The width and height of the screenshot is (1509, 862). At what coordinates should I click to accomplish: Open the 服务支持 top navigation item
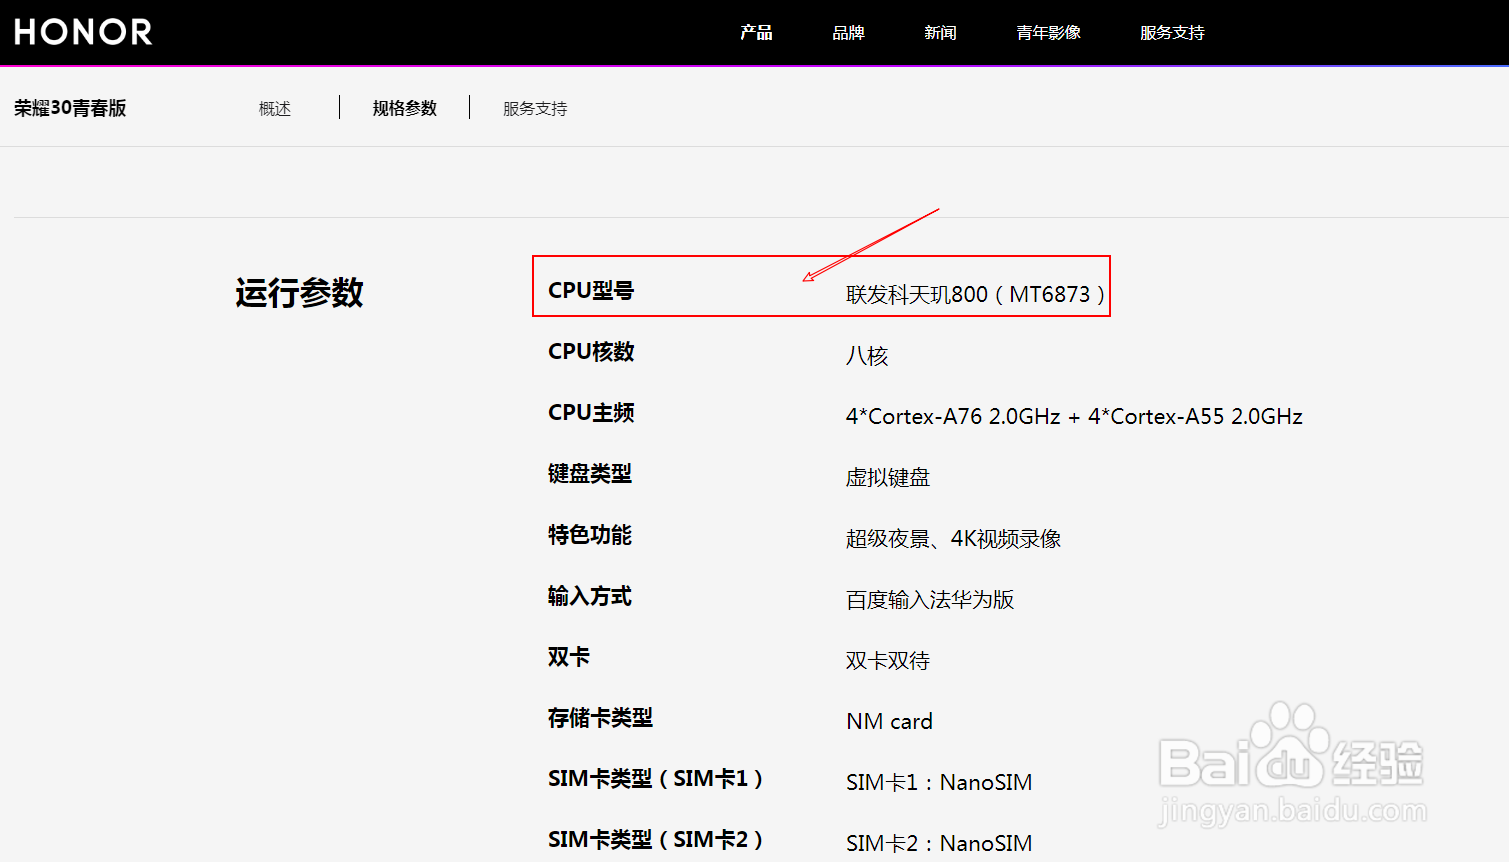[x=1172, y=33]
